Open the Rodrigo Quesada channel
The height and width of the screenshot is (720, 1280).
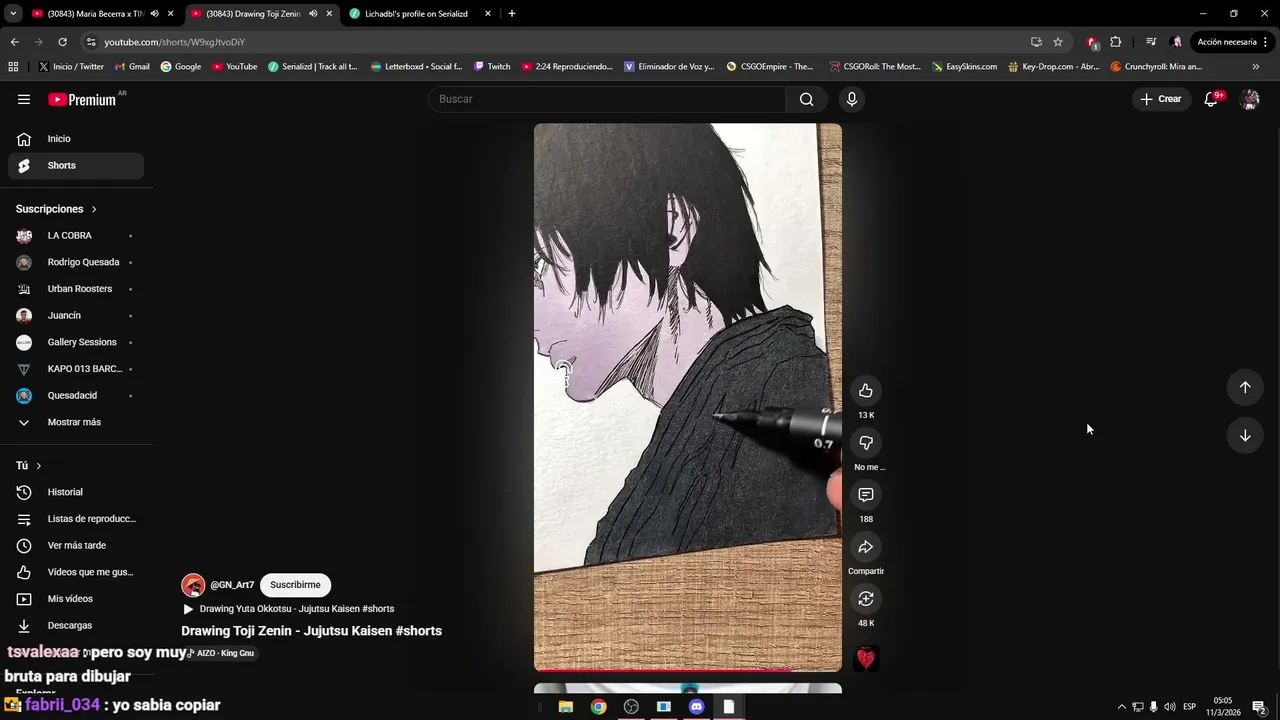coord(76,262)
